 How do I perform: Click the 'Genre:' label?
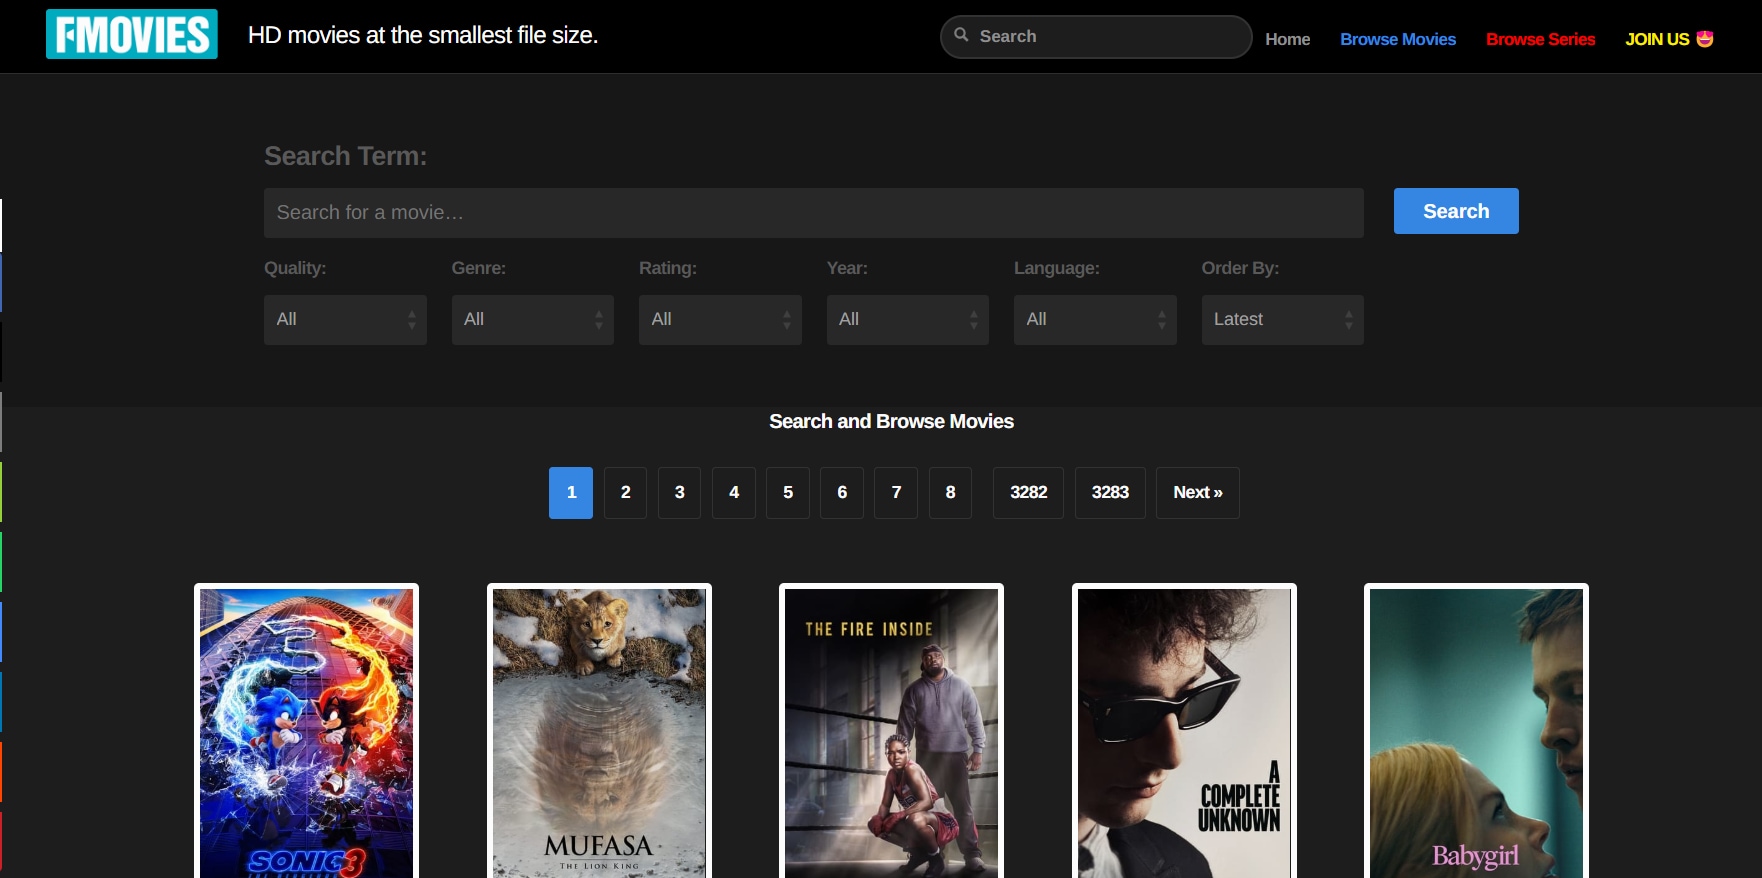[x=479, y=268]
